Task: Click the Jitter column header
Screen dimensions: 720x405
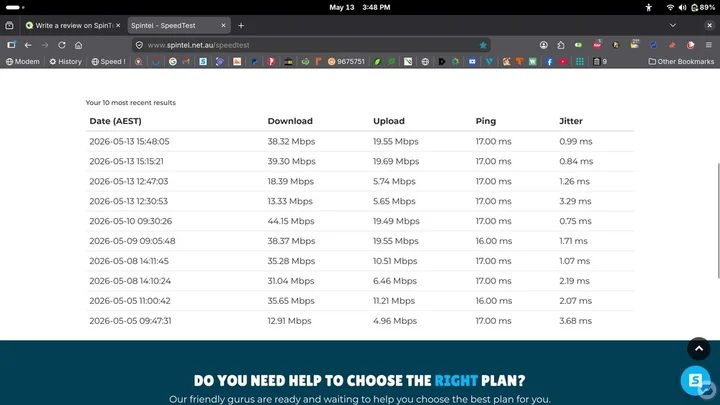Action: (571, 121)
